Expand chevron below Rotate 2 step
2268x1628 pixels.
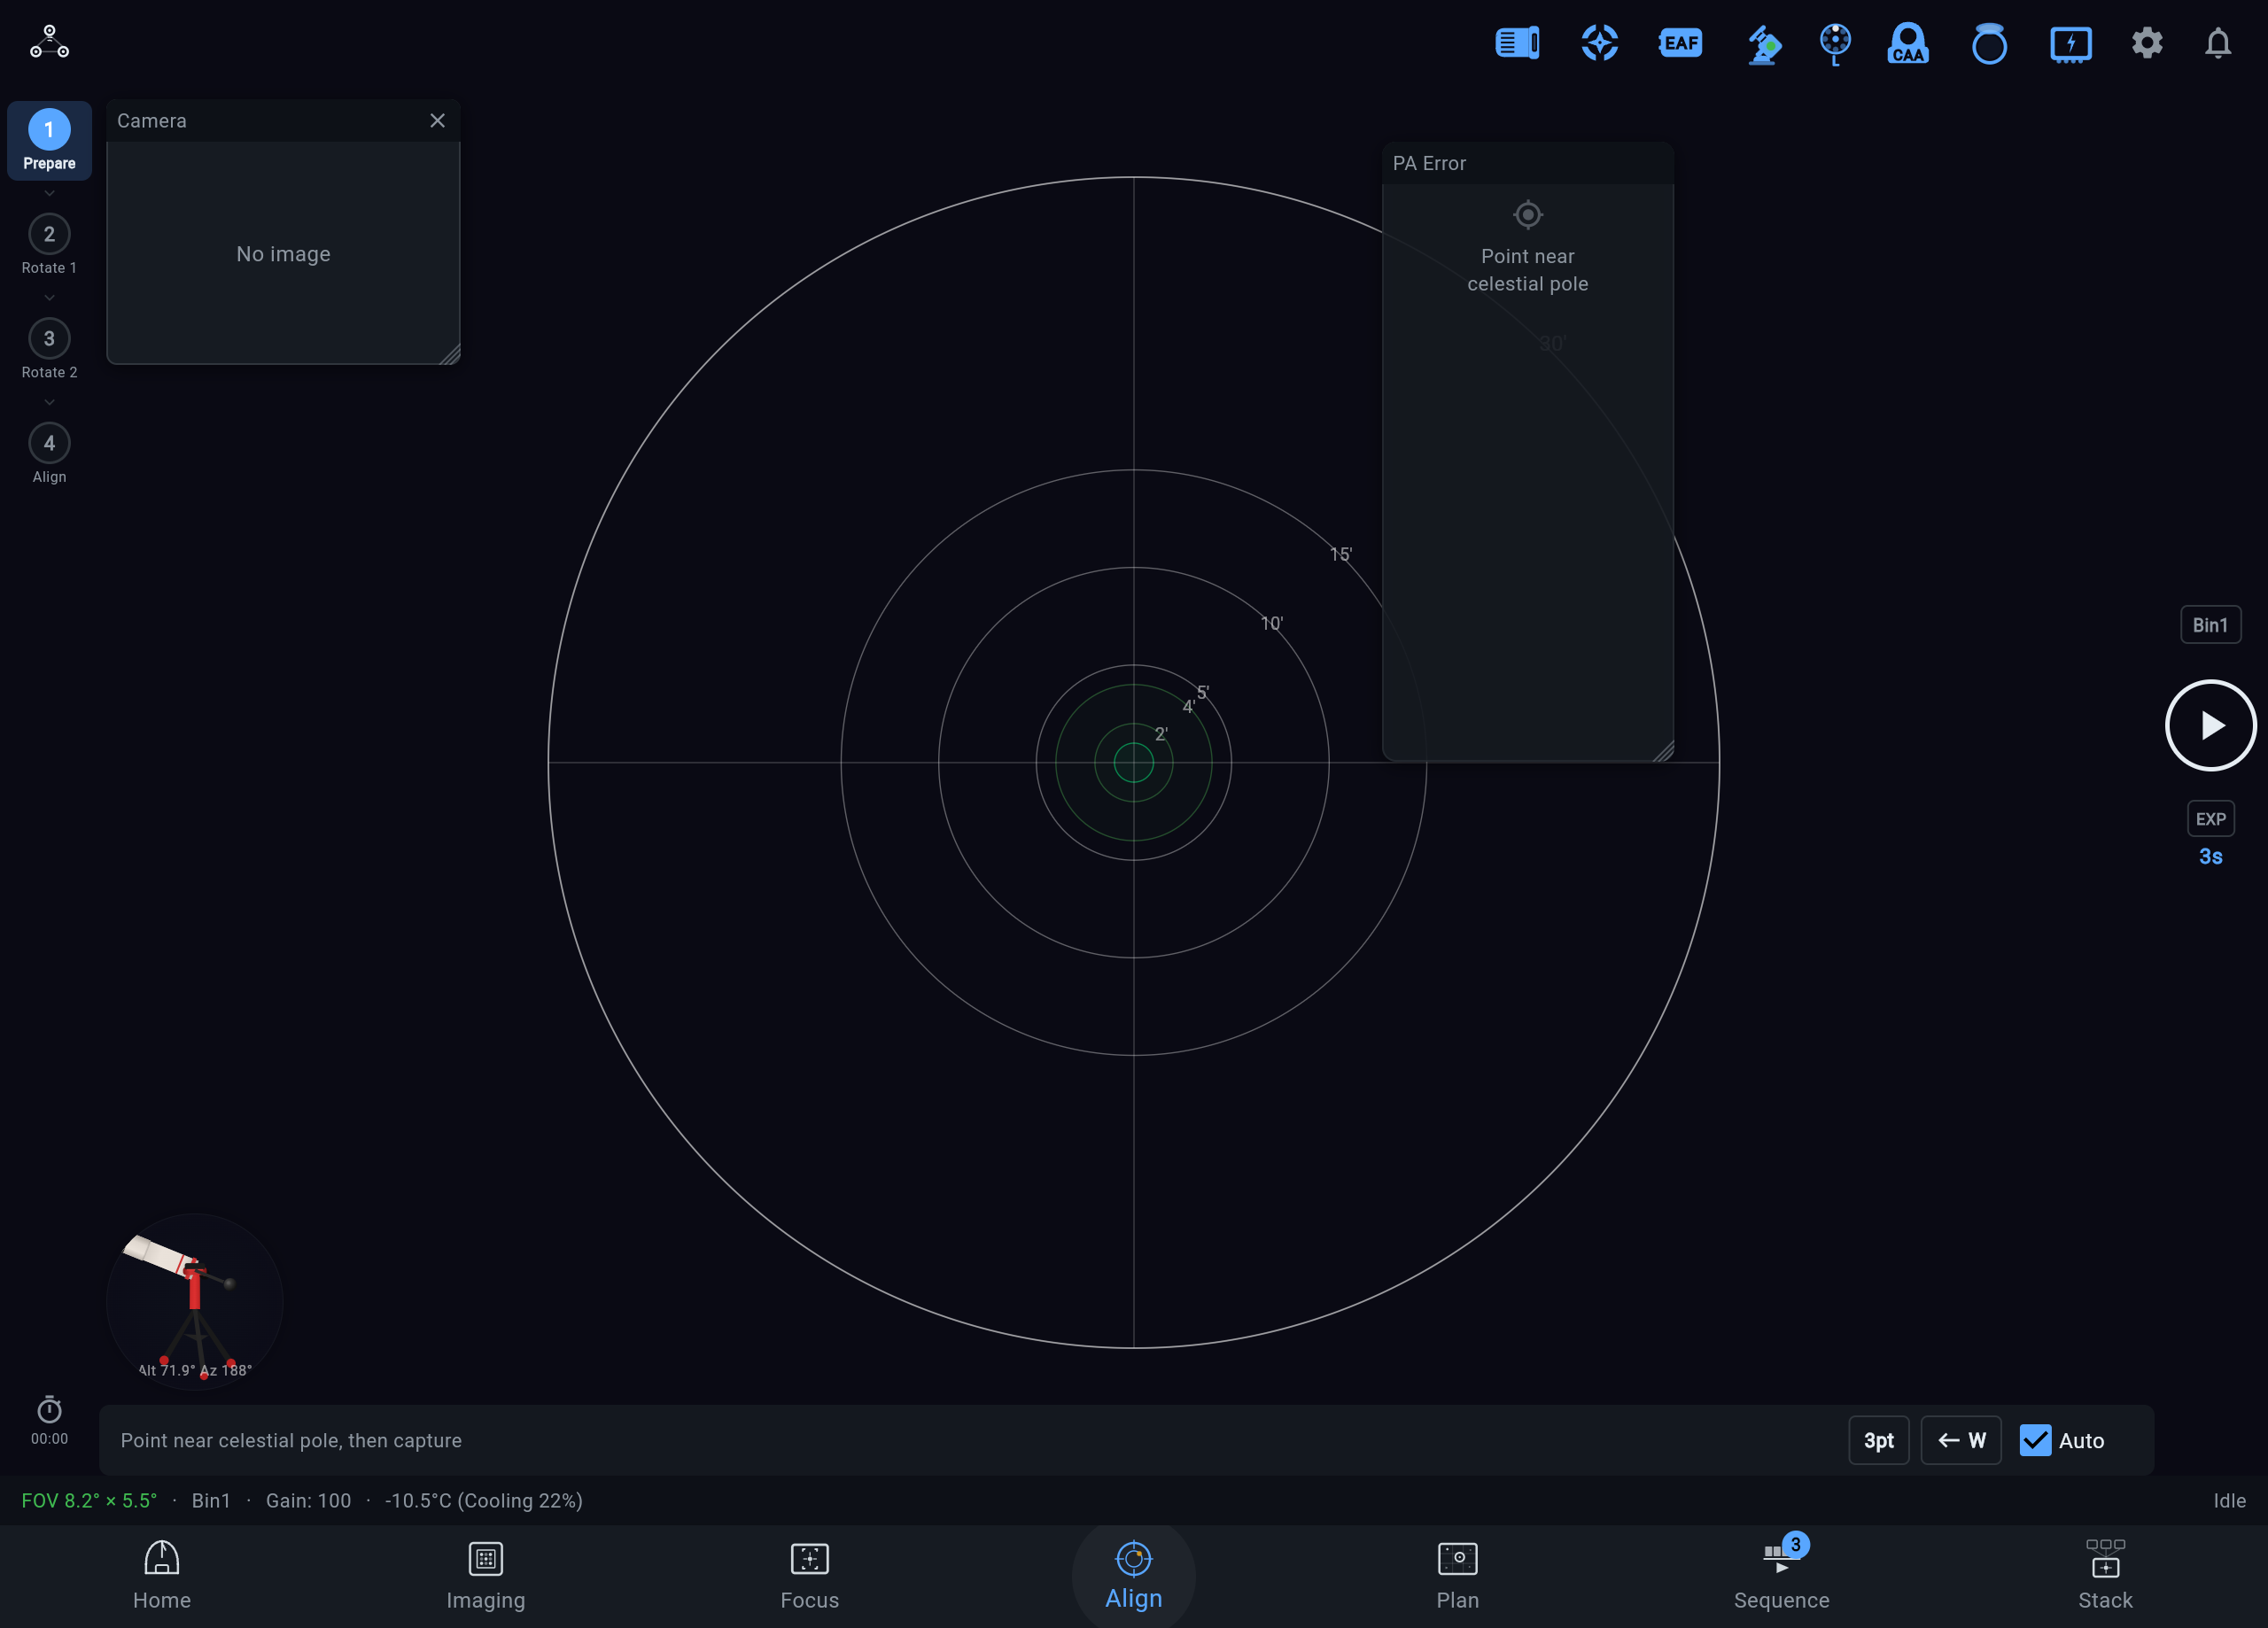pyautogui.click(x=49, y=402)
